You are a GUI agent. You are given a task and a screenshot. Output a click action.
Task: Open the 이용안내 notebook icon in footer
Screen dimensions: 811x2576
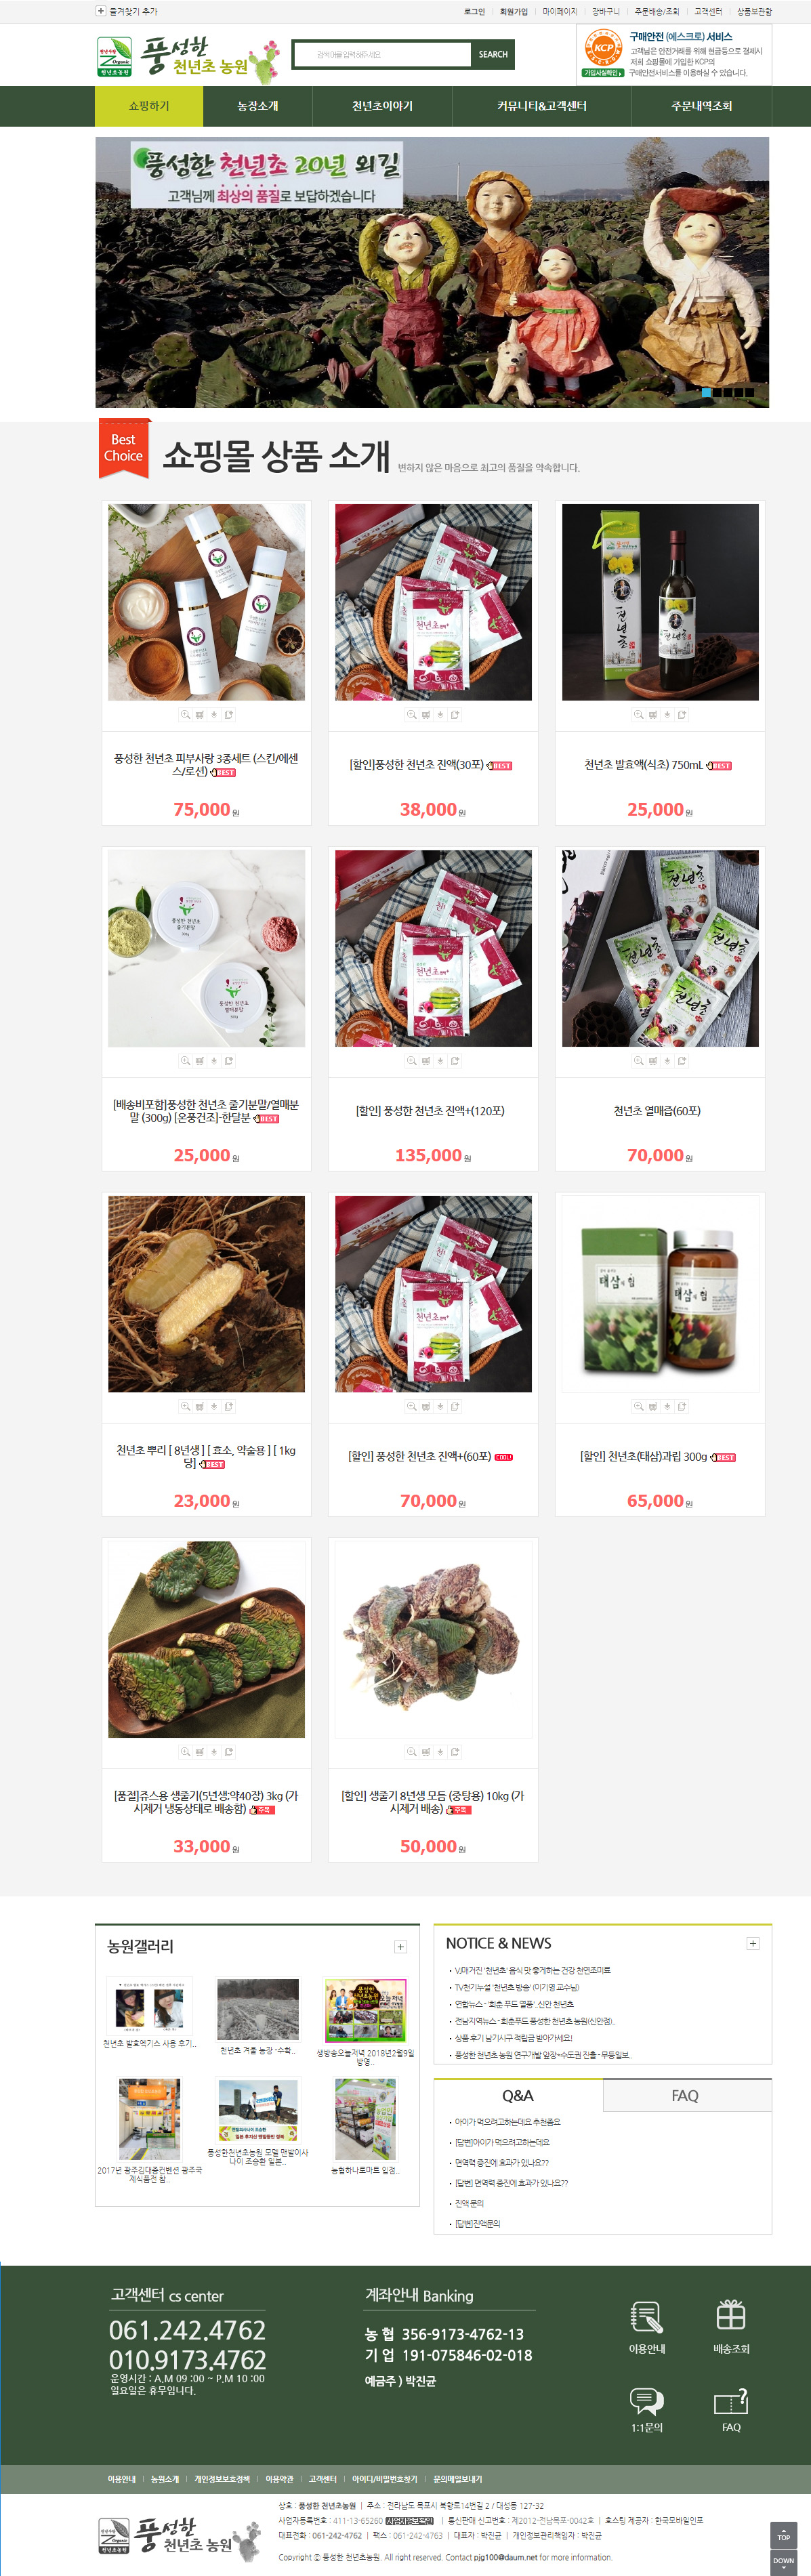tap(646, 2317)
